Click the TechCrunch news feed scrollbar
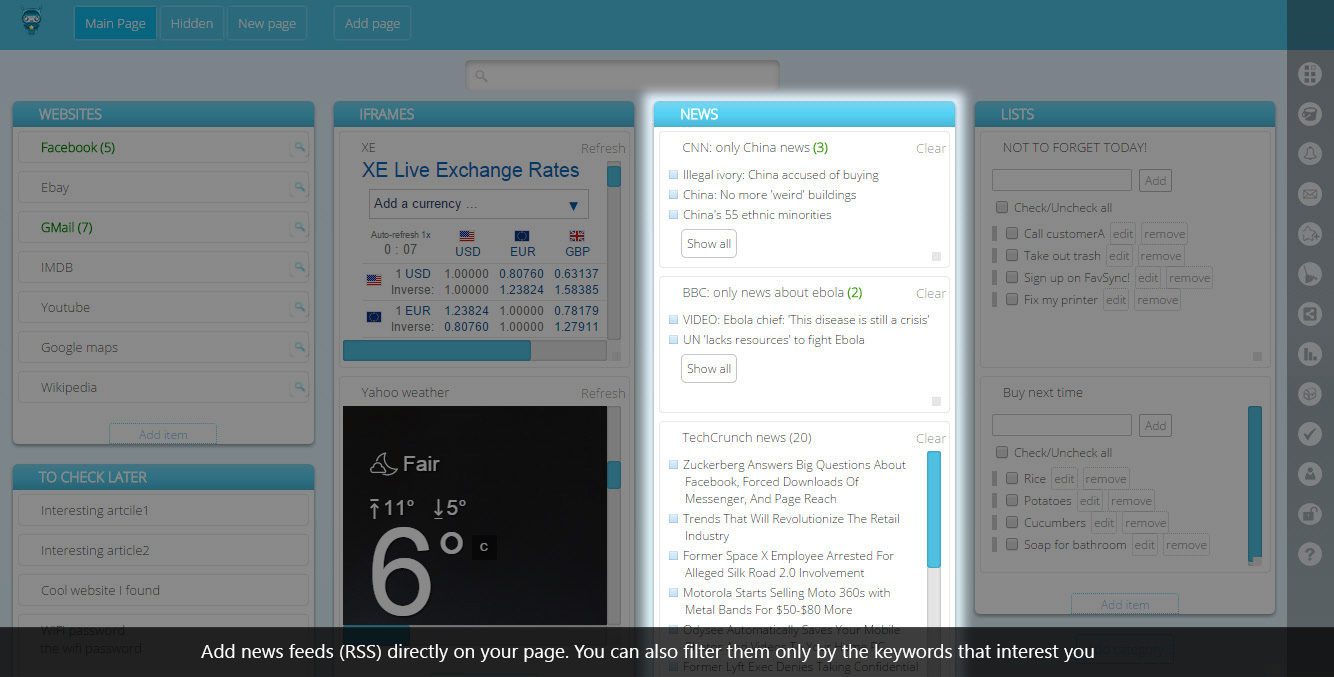This screenshot has width=1334, height=677. pyautogui.click(x=934, y=510)
